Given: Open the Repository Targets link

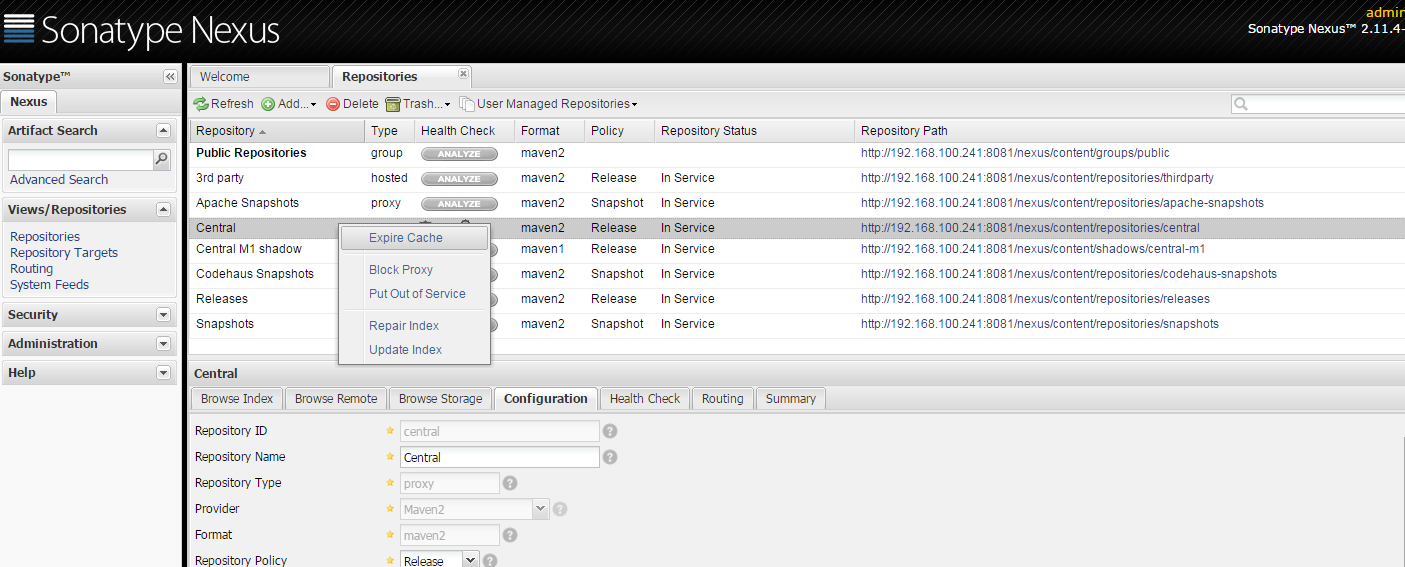Looking at the screenshot, I should (x=64, y=253).
